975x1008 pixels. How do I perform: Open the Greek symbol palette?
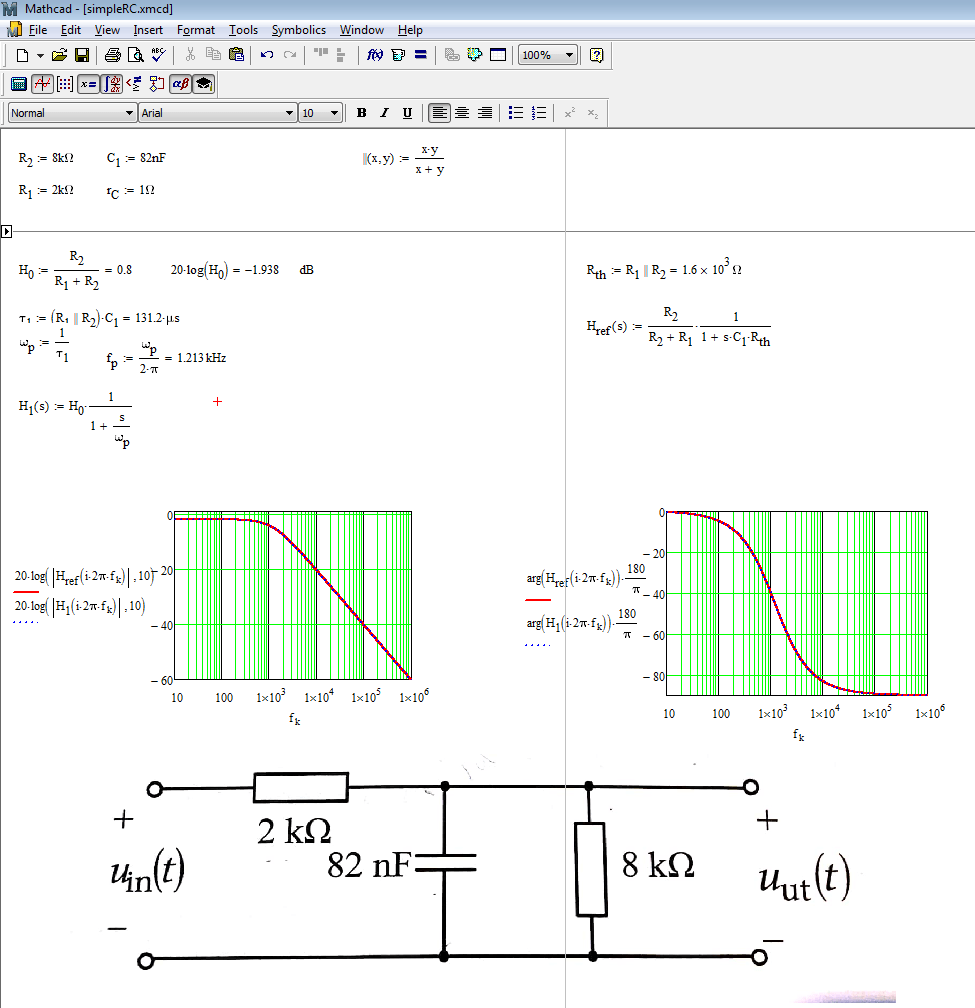tap(178, 84)
